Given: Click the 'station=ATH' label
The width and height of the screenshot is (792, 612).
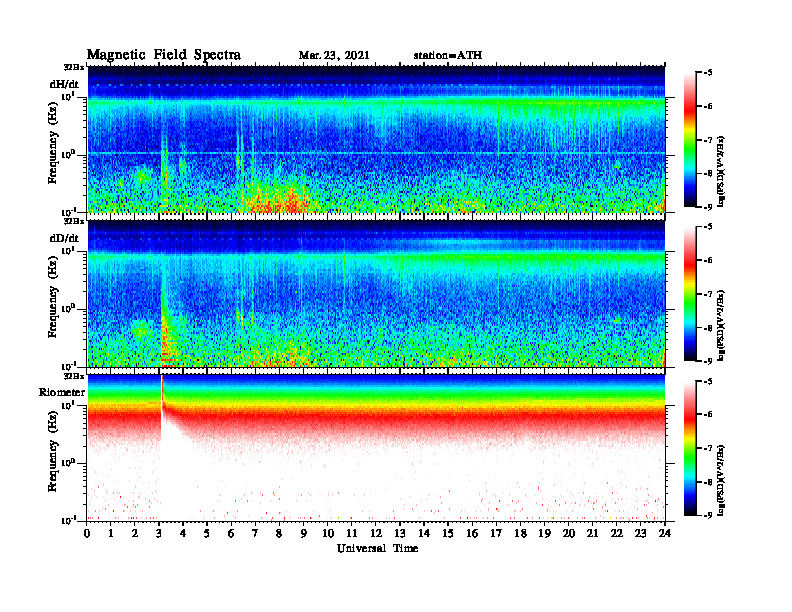Looking at the screenshot, I should click(x=448, y=55).
